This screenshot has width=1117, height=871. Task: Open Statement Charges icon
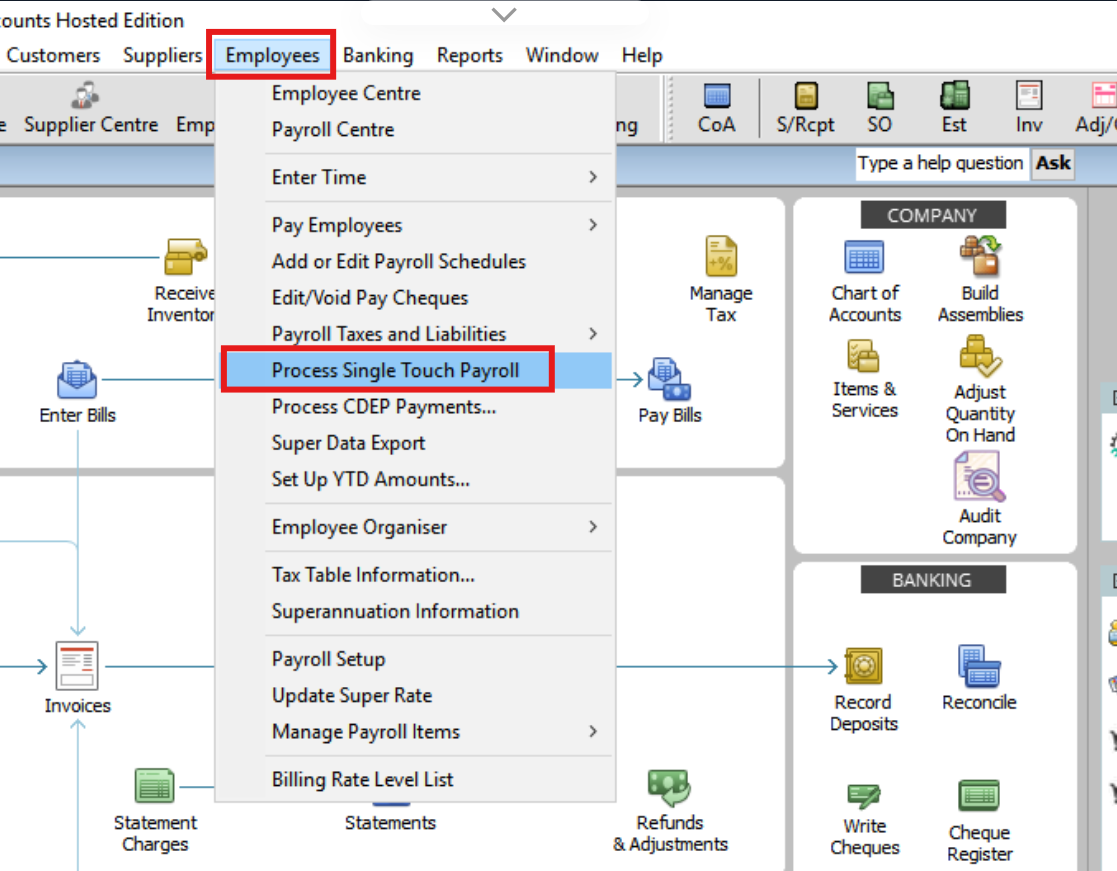(x=155, y=786)
